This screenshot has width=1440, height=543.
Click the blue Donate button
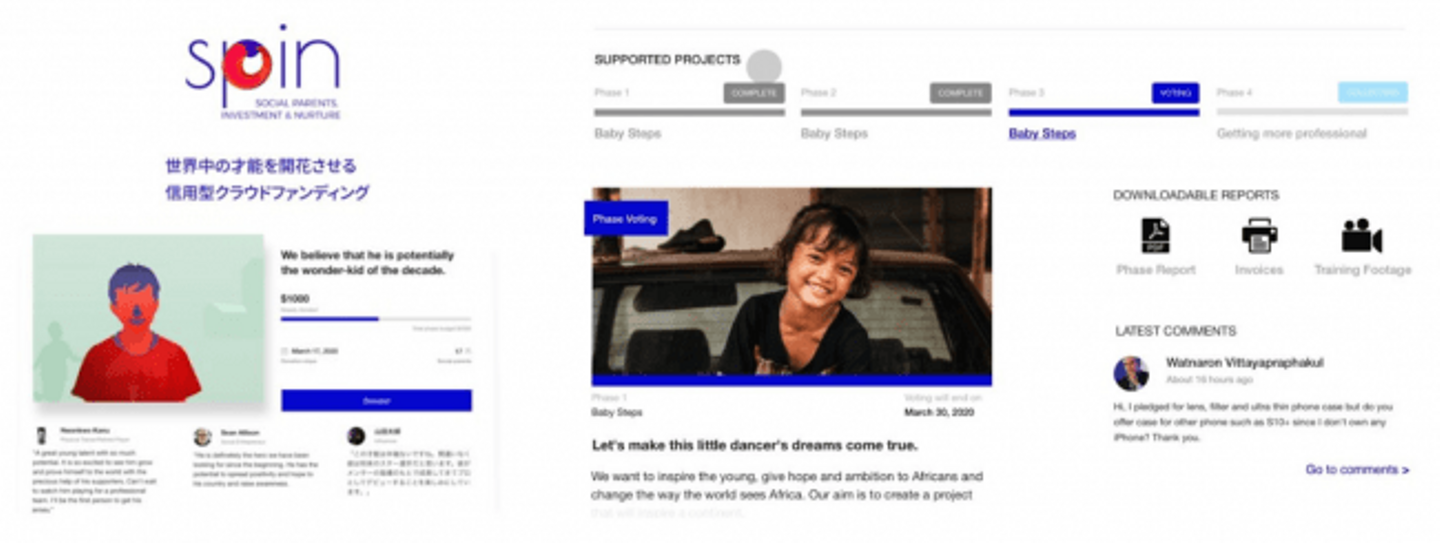[376, 400]
